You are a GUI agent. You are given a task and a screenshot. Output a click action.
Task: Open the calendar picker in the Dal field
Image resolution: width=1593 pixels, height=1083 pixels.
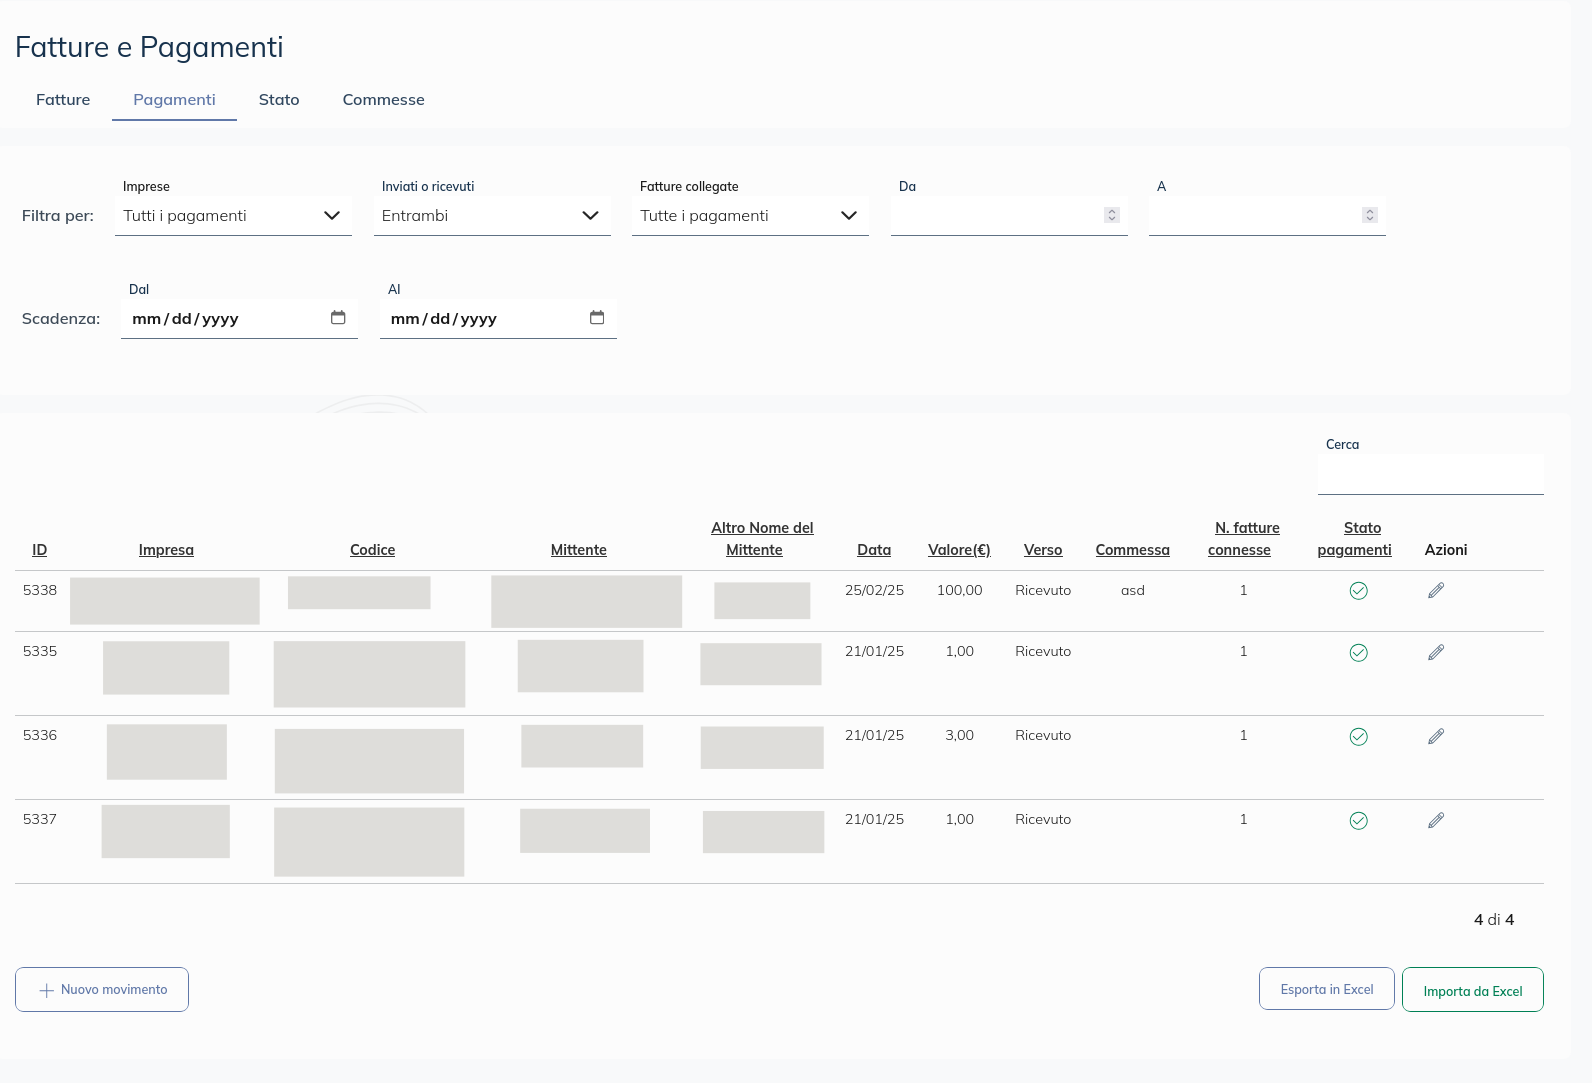coord(338,318)
